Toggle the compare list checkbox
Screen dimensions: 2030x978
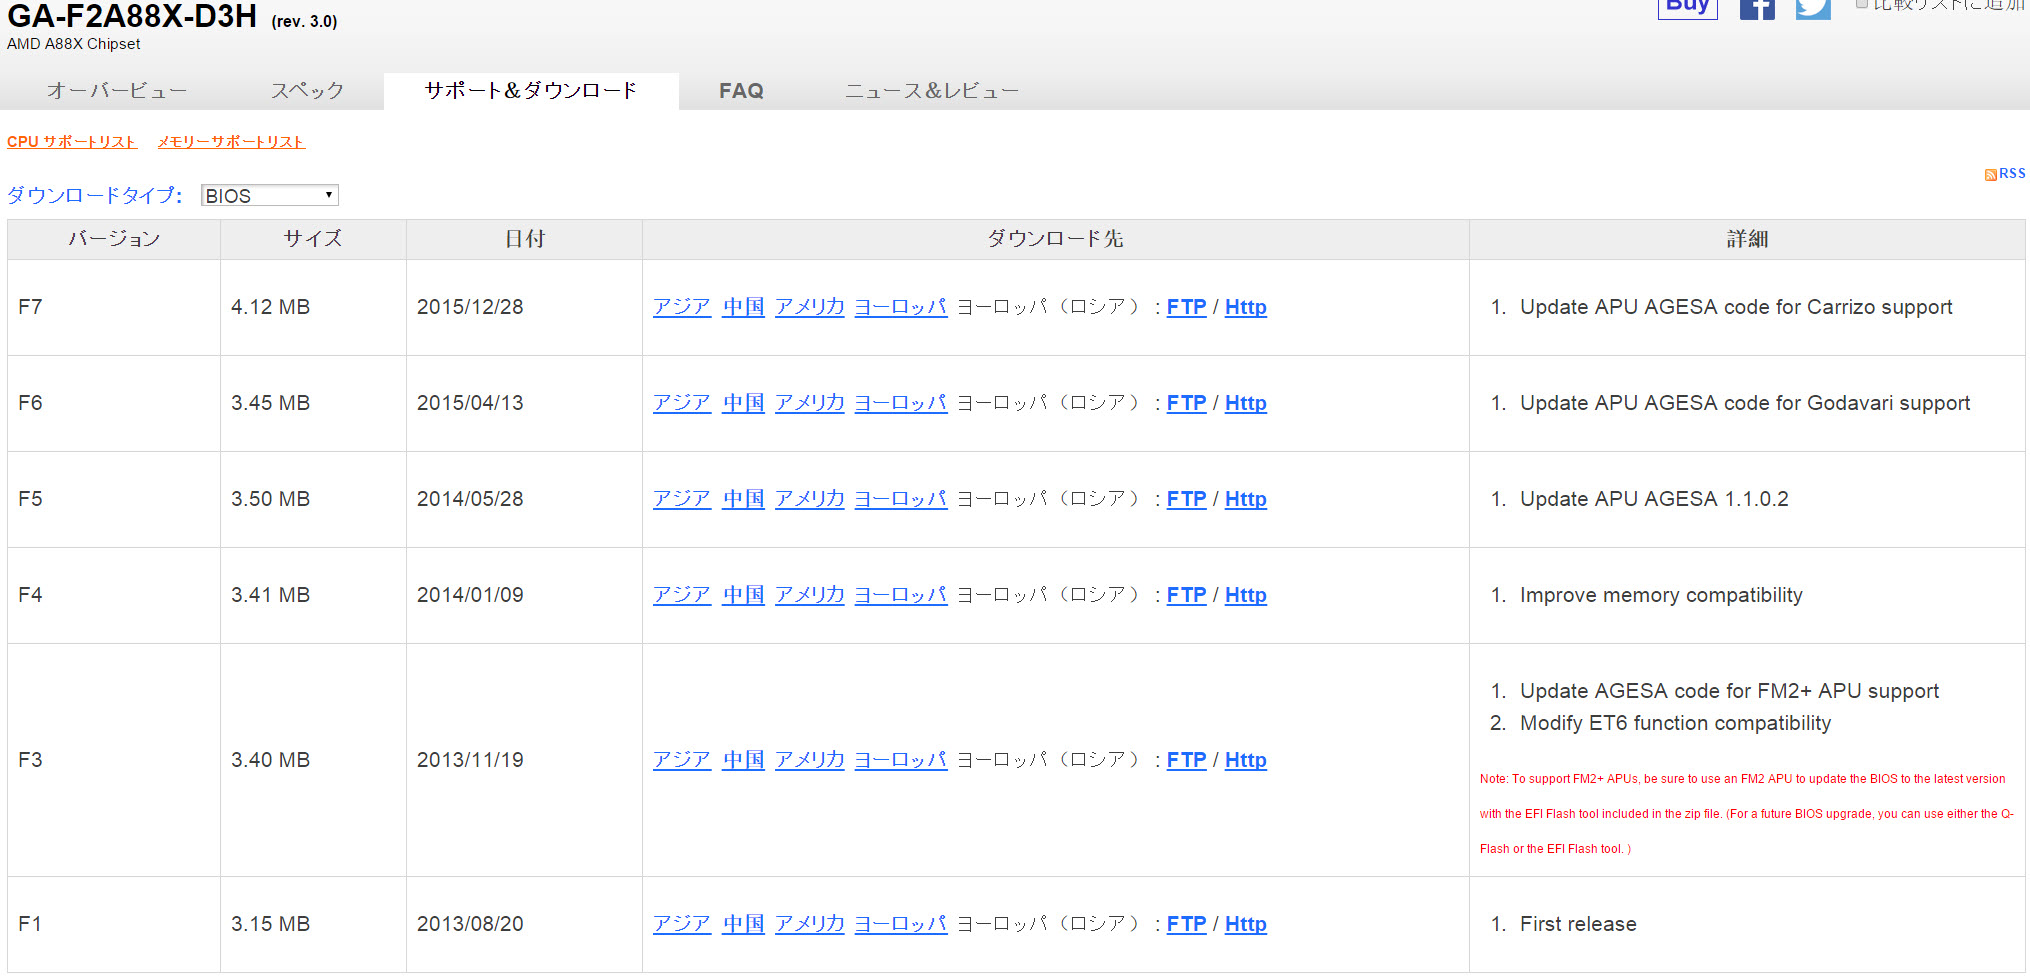point(1862,4)
